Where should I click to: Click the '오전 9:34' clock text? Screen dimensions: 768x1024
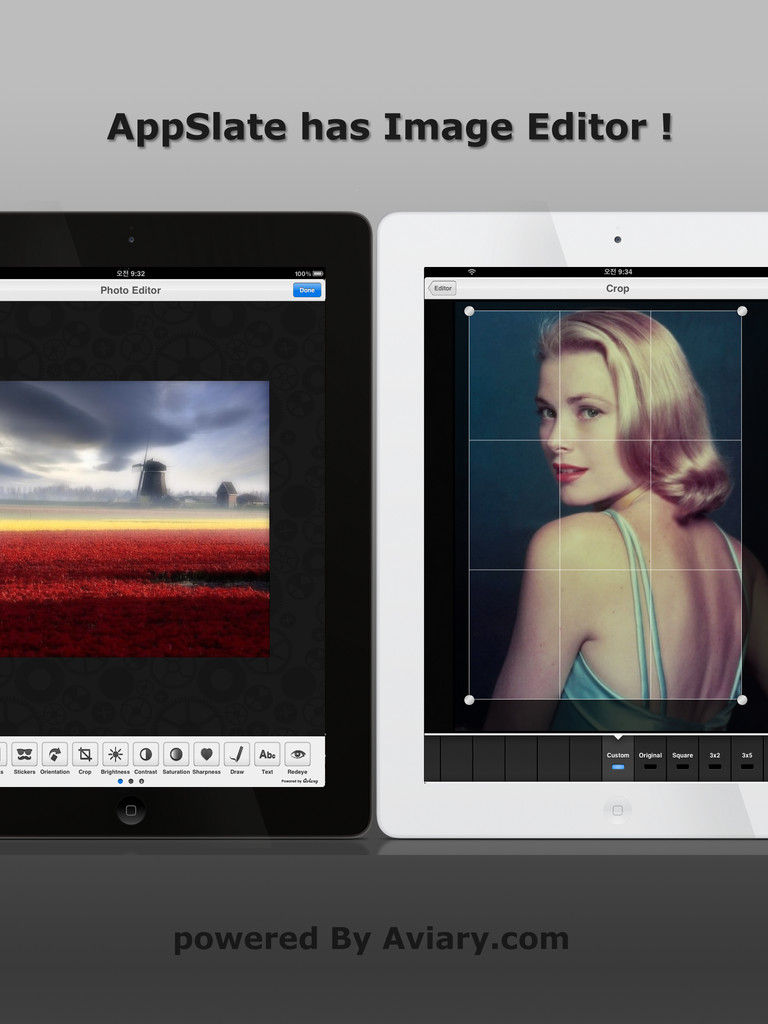point(618,272)
